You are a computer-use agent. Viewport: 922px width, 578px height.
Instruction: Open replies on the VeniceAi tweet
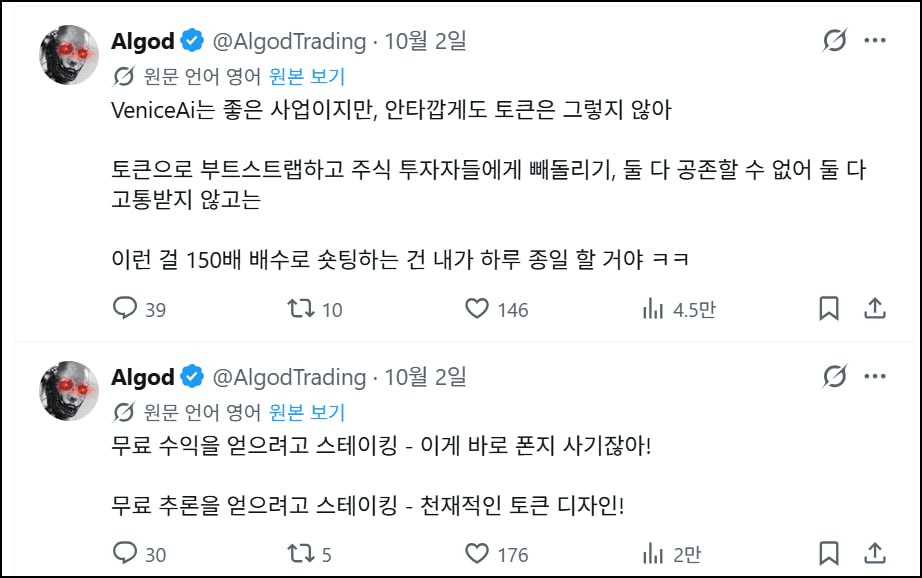pyautogui.click(x=139, y=309)
